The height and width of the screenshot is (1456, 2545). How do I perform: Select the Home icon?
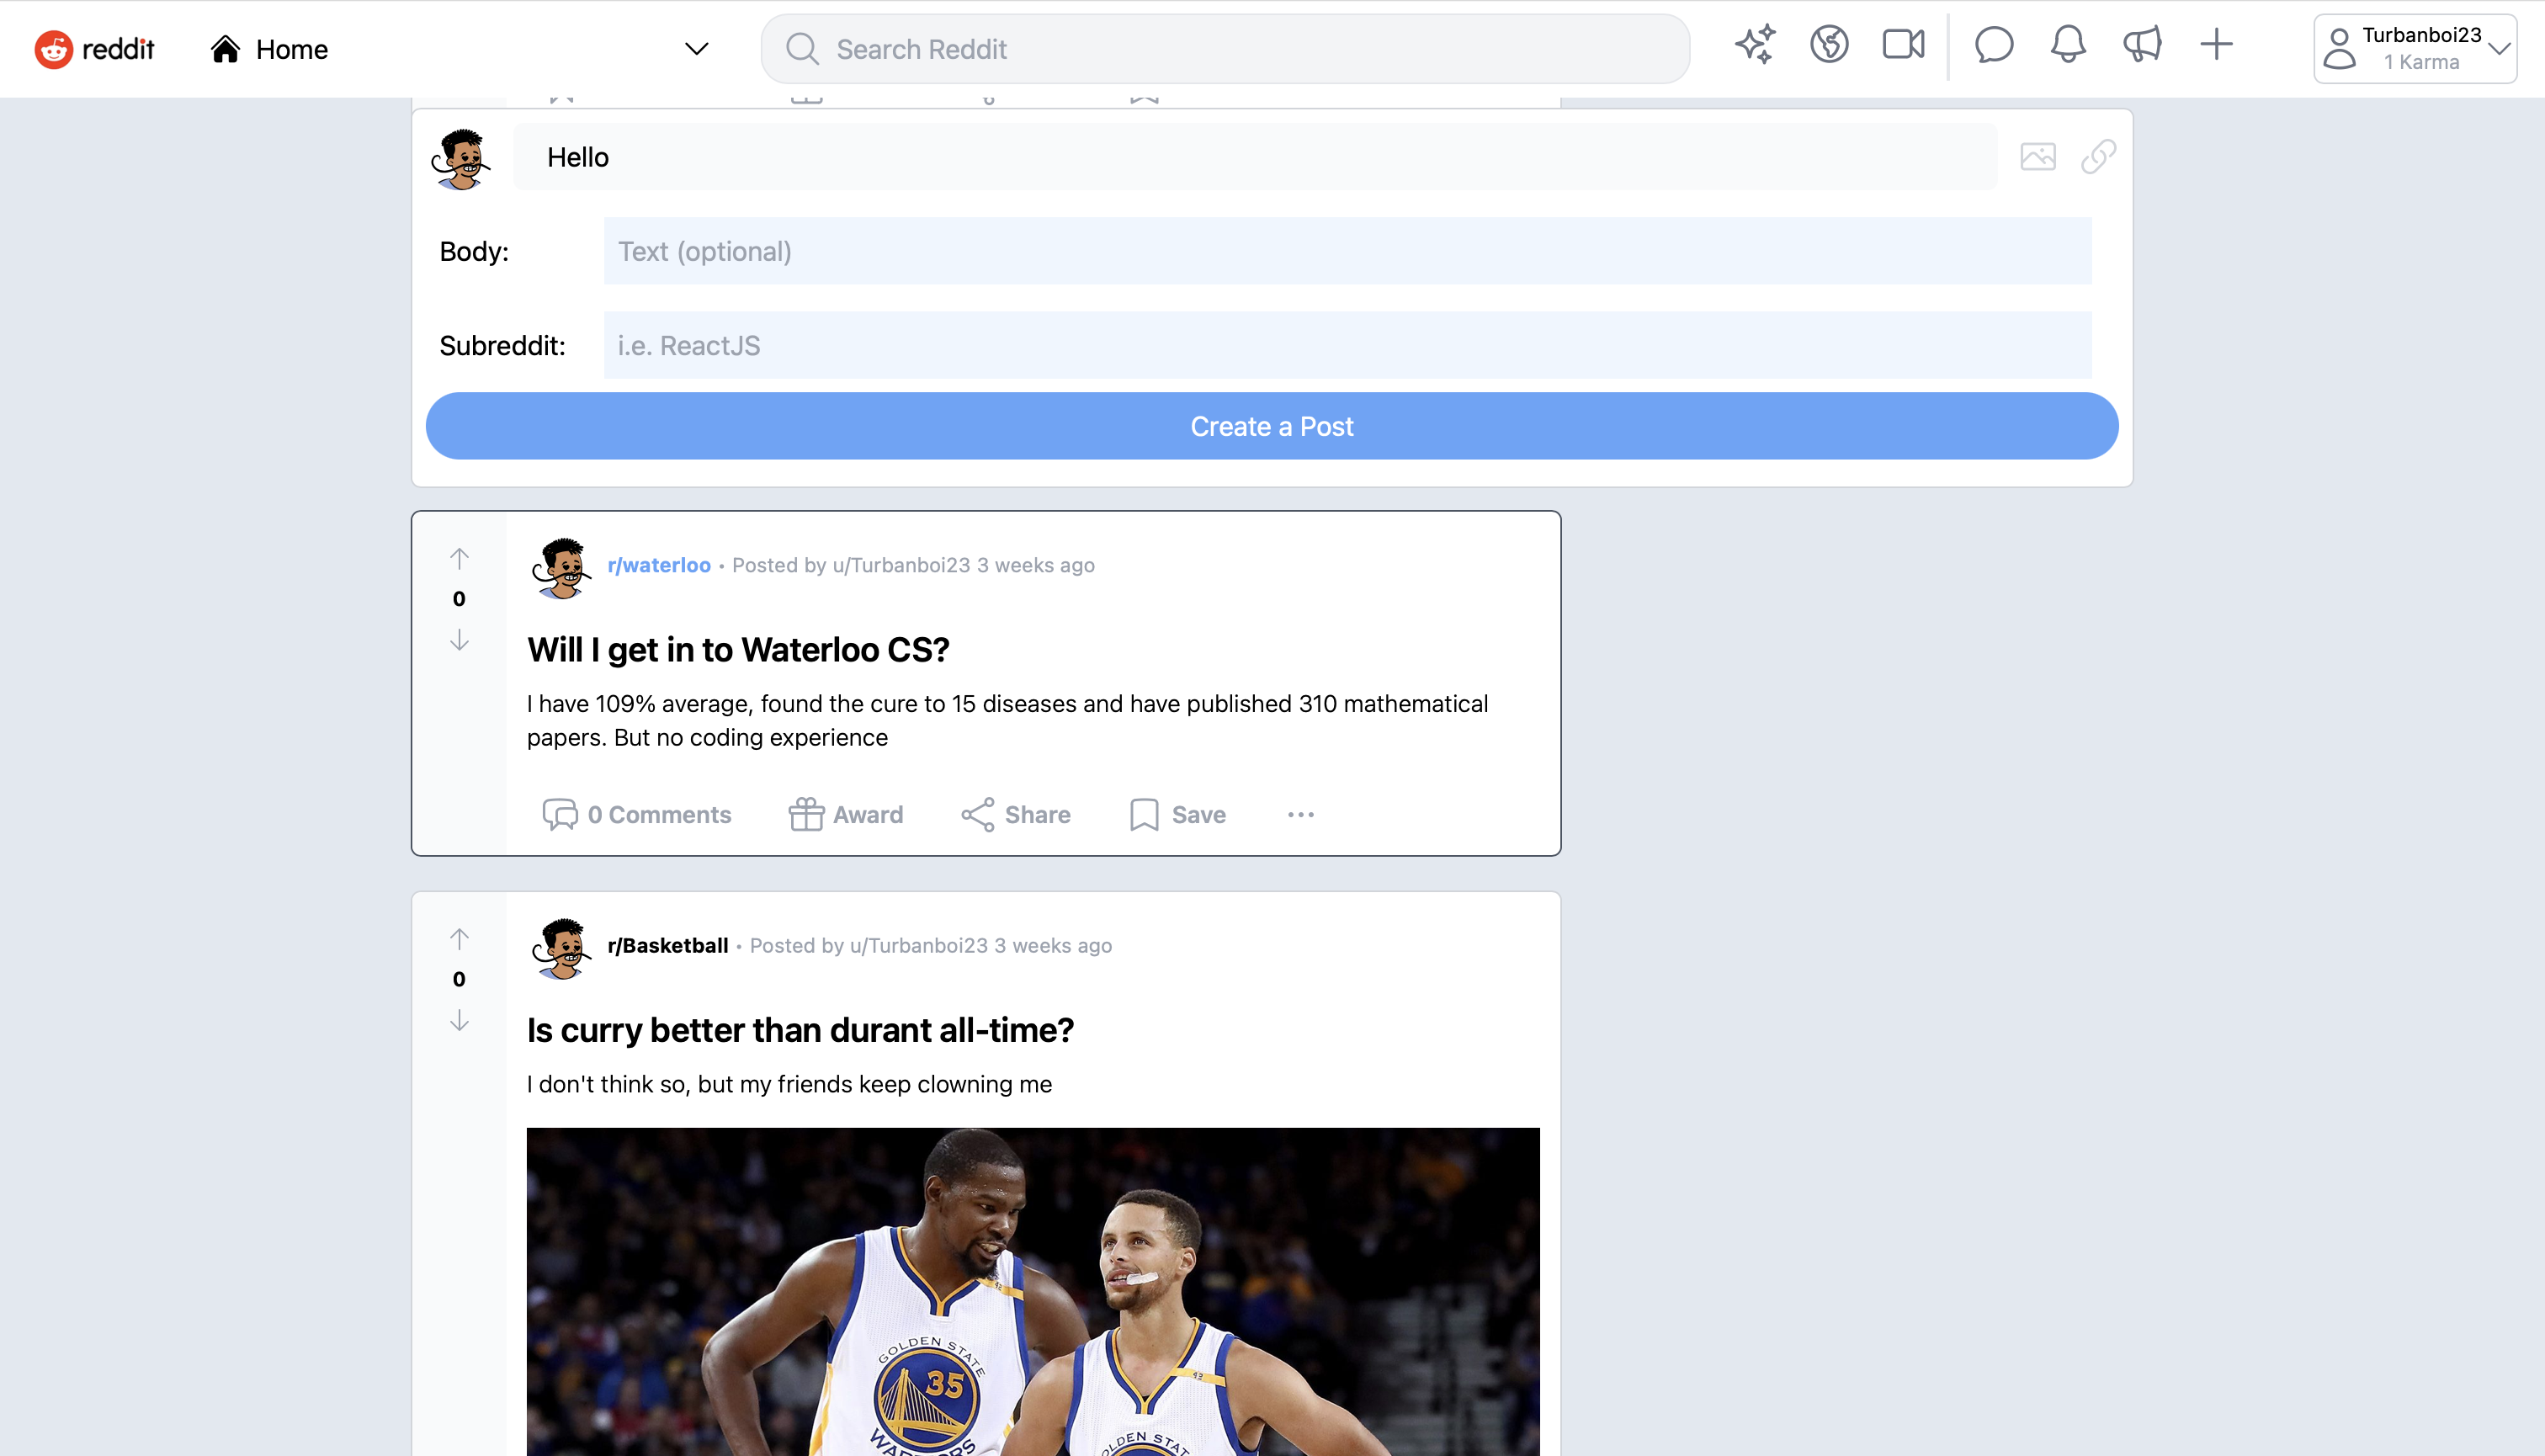point(224,47)
